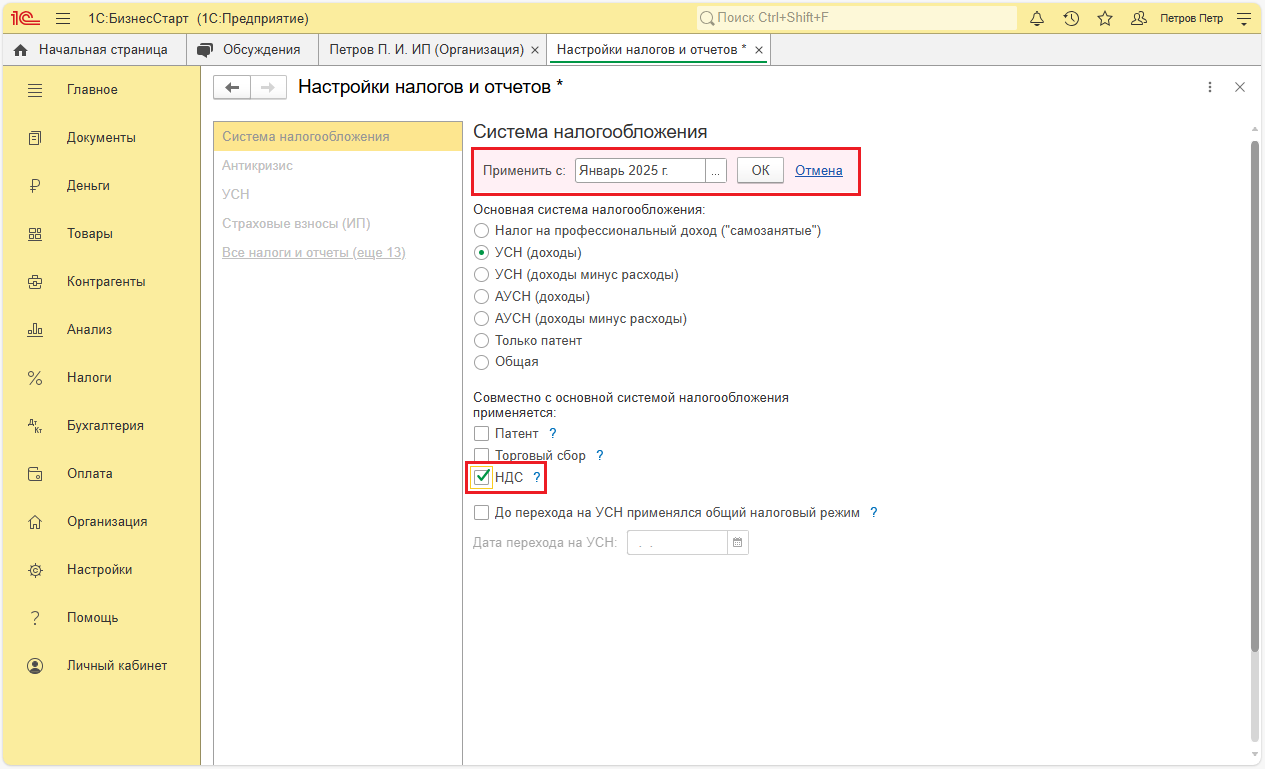Select Система налогообложения in left list
The height and width of the screenshot is (769, 1265).
click(338, 137)
